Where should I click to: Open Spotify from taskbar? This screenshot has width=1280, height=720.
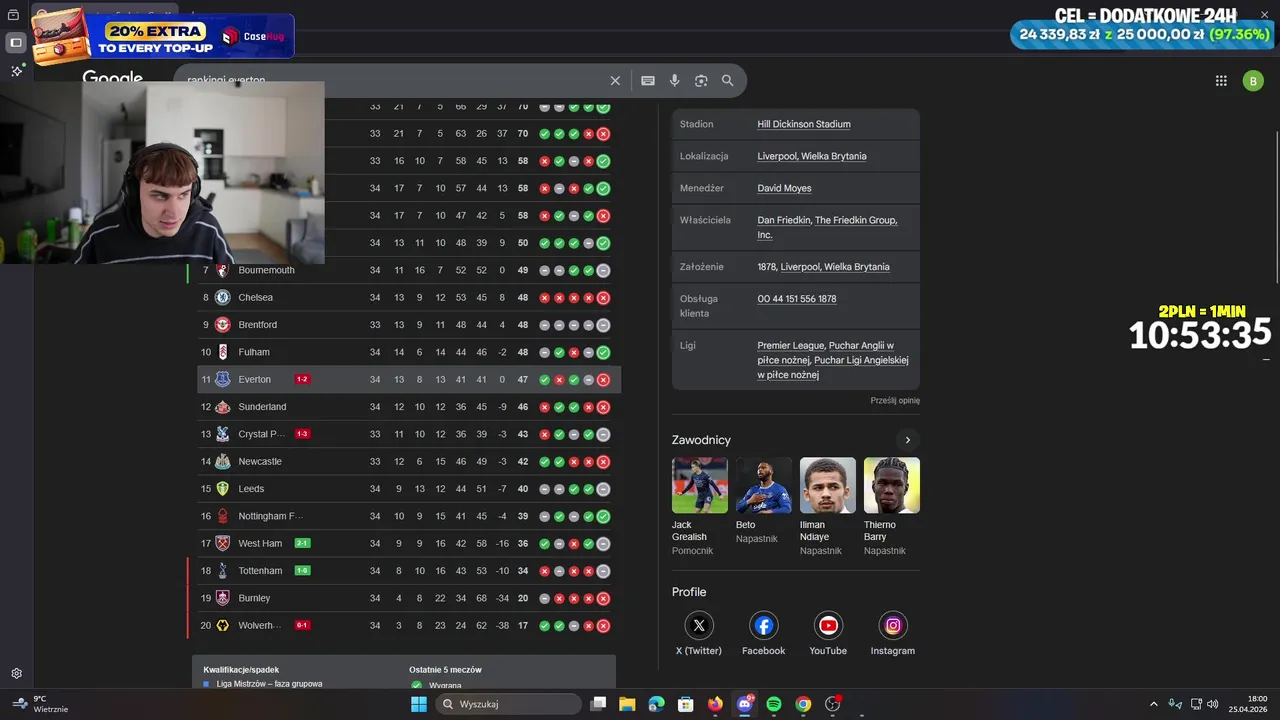pos(774,704)
